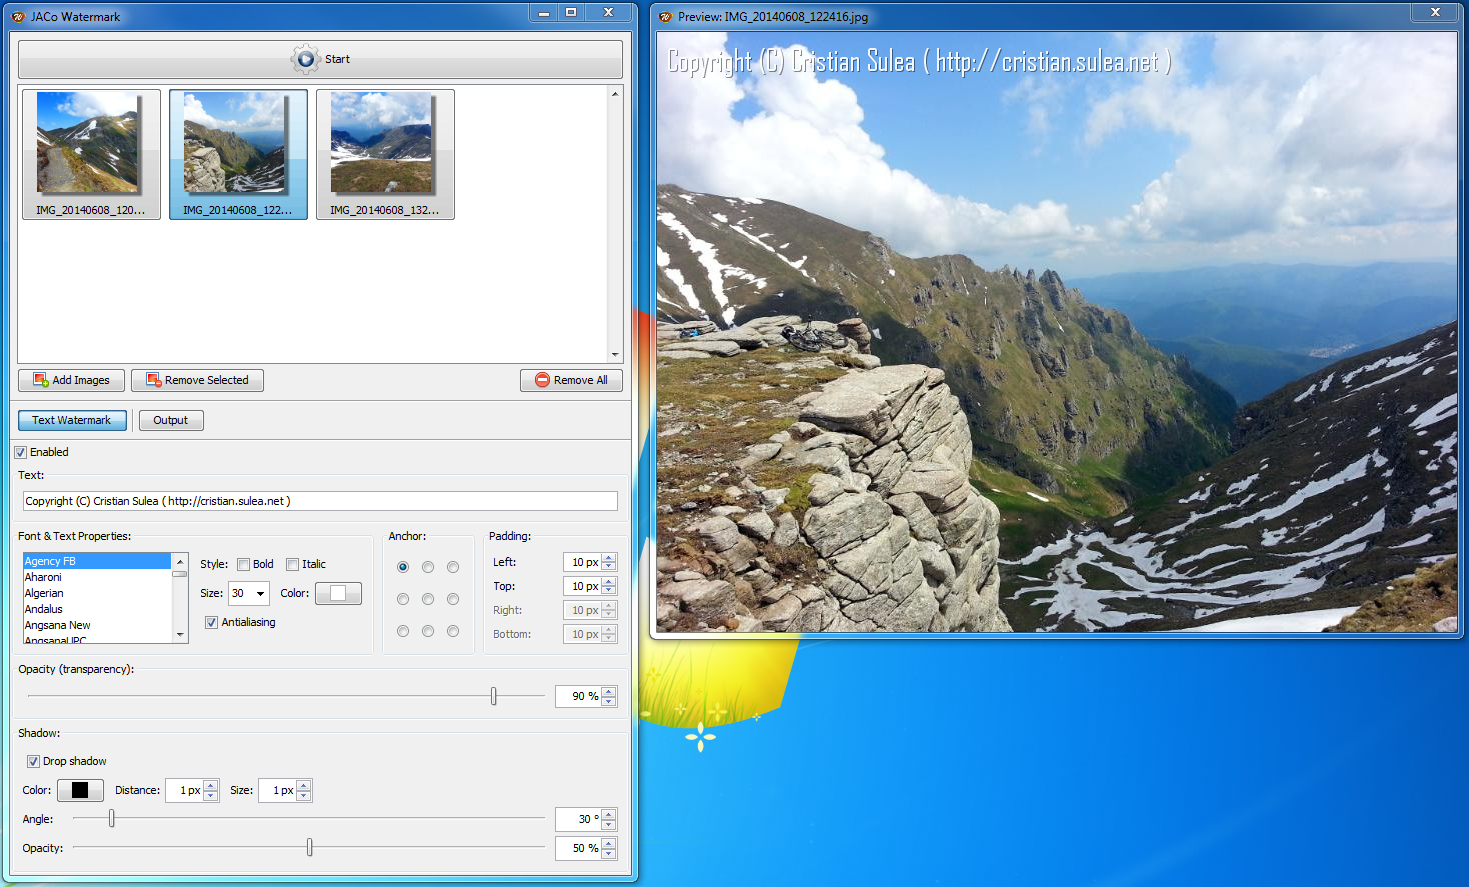Click the red Remove All icon
The image size is (1469, 887).
(x=542, y=380)
